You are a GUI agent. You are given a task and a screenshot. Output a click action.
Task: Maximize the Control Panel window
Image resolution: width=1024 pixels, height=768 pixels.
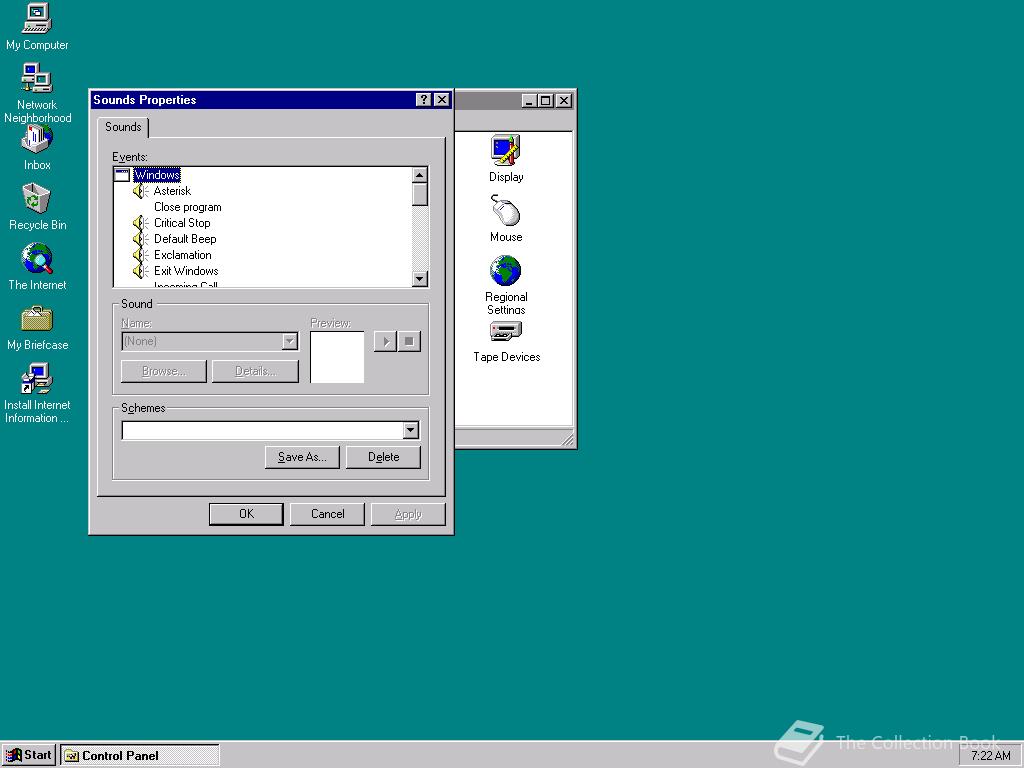[545, 101]
